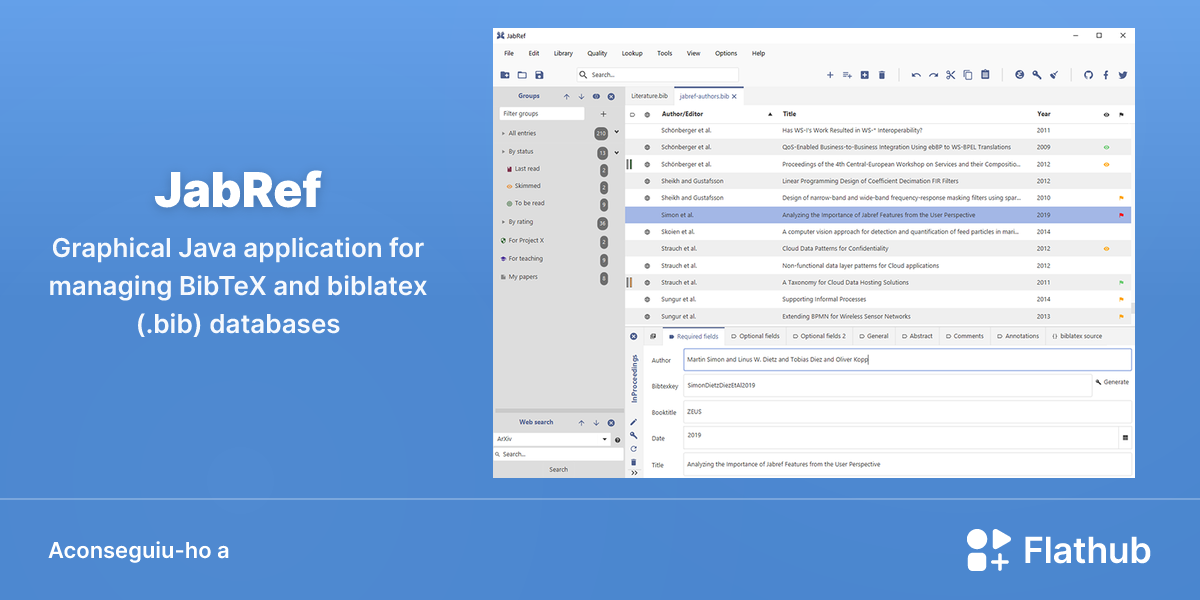1200x600 pixels.
Task: Expand the double-chevron at the entry editor sidebar bottom
Action: click(633, 472)
